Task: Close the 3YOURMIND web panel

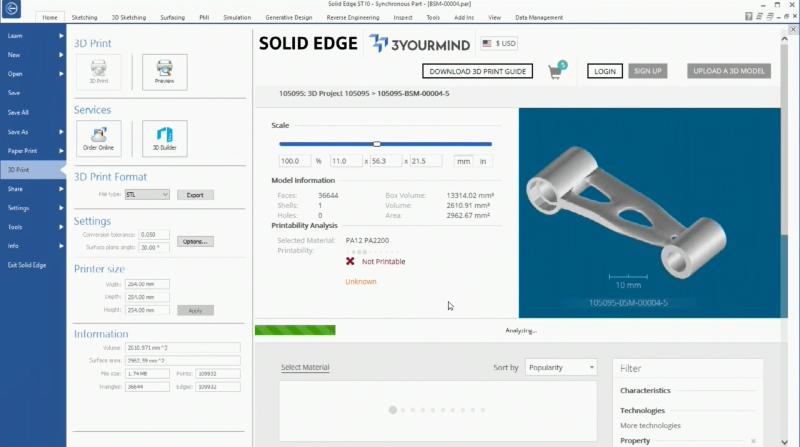Action: tap(793, 30)
